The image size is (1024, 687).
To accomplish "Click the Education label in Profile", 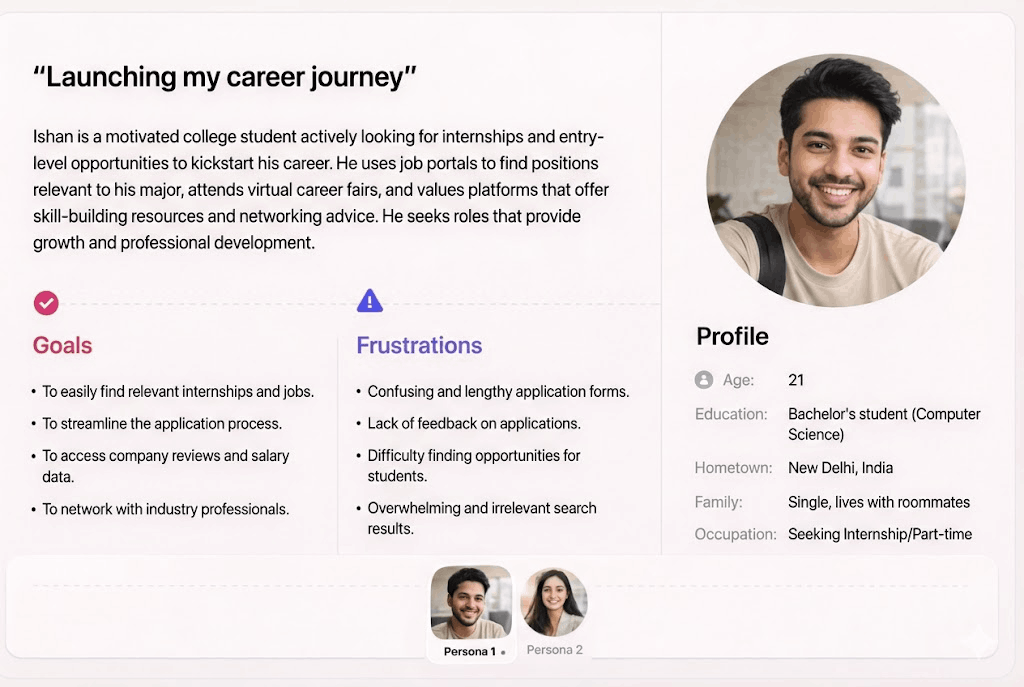I will (731, 414).
